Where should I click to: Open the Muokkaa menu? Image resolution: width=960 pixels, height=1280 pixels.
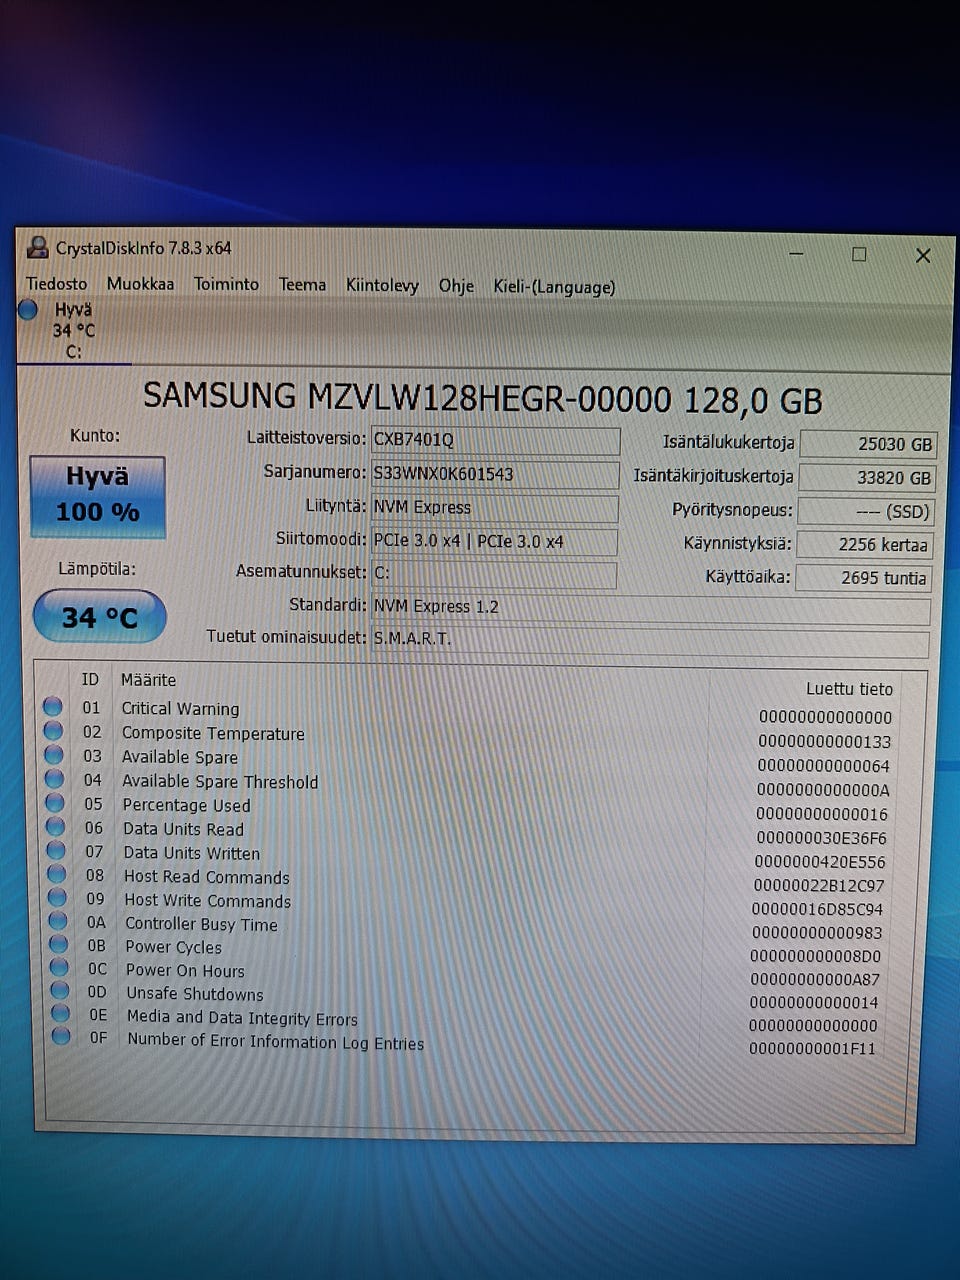(x=140, y=284)
